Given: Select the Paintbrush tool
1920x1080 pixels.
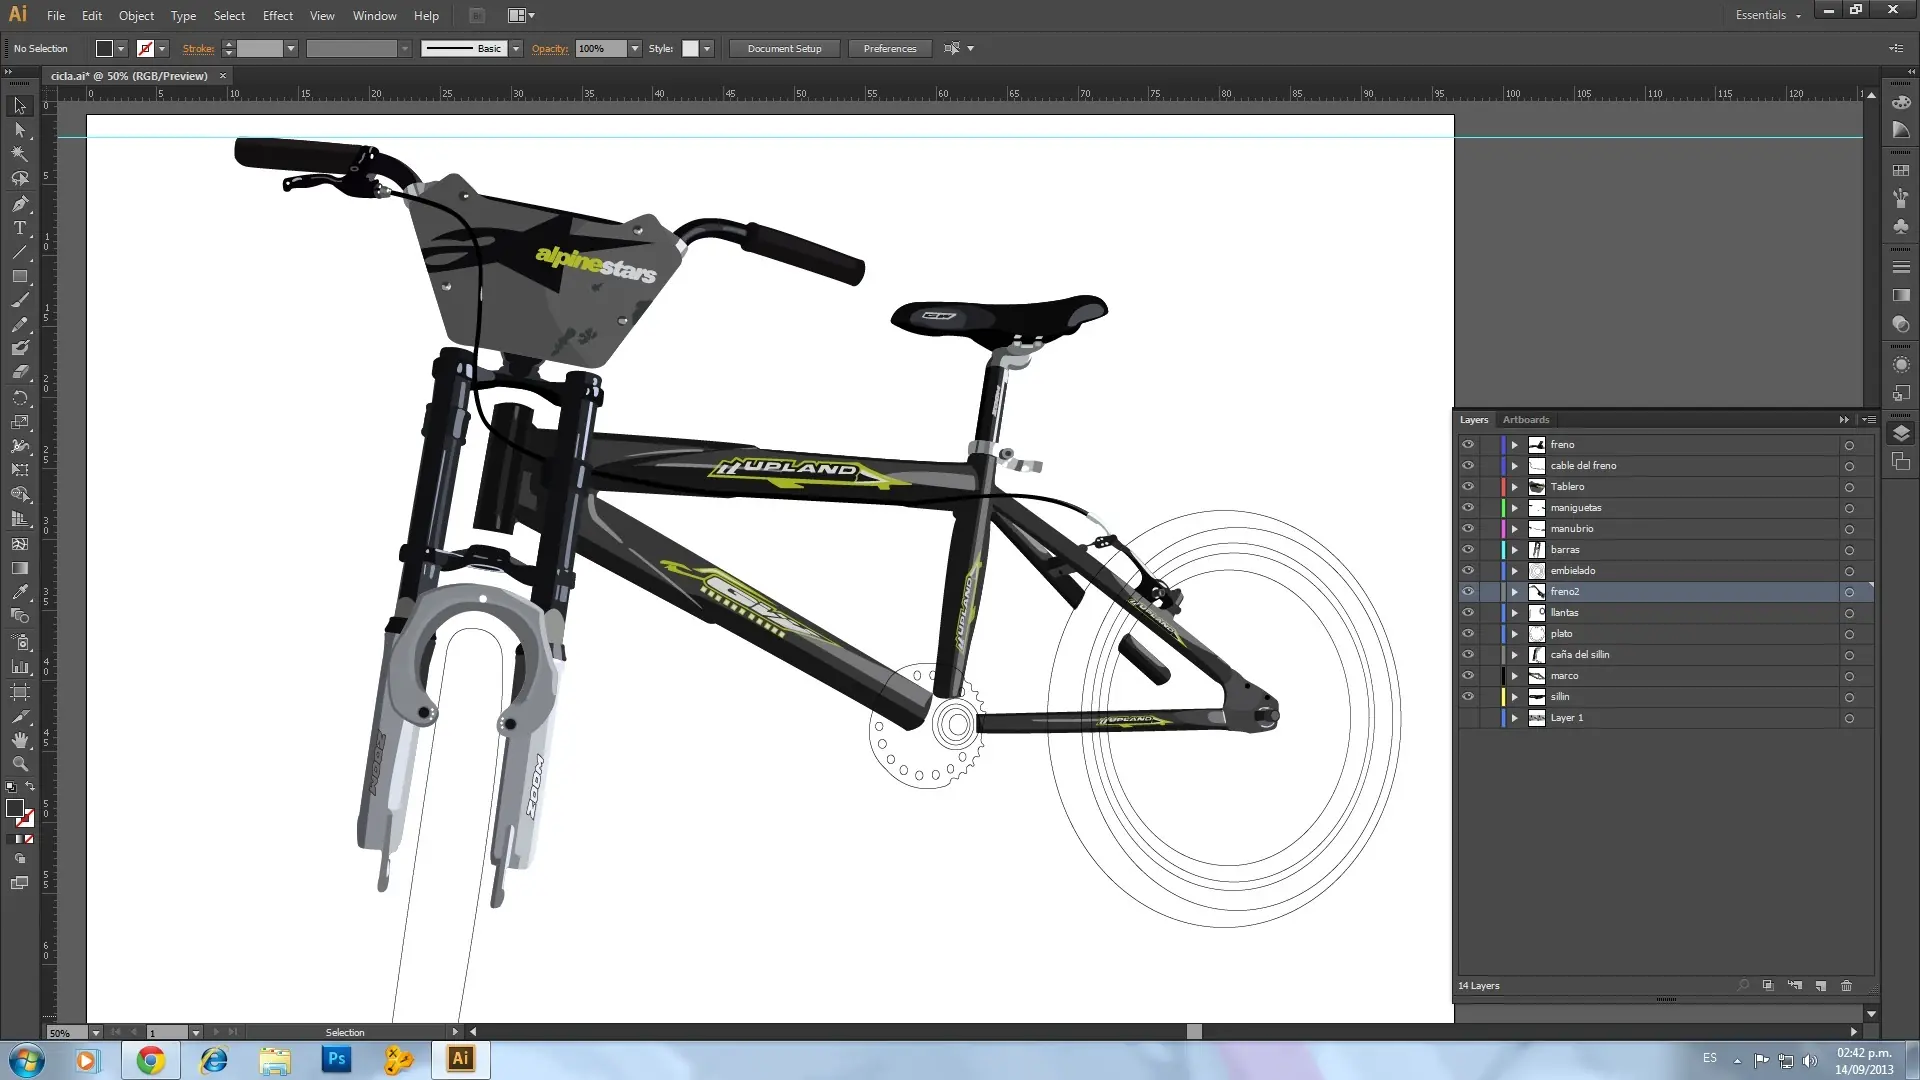Looking at the screenshot, I should click(x=20, y=300).
